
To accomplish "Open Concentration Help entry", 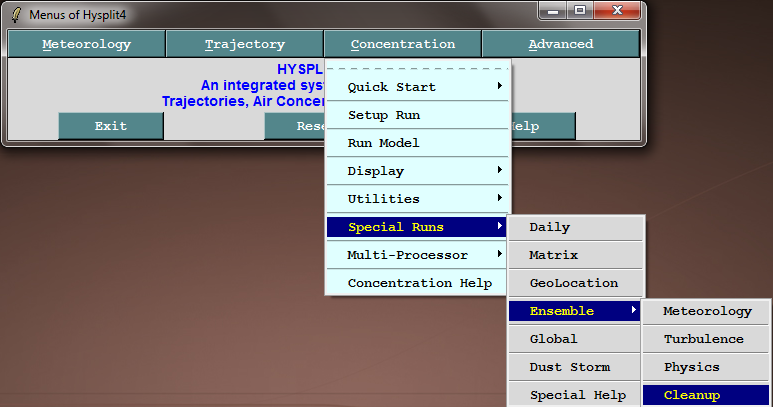I will click(x=417, y=283).
